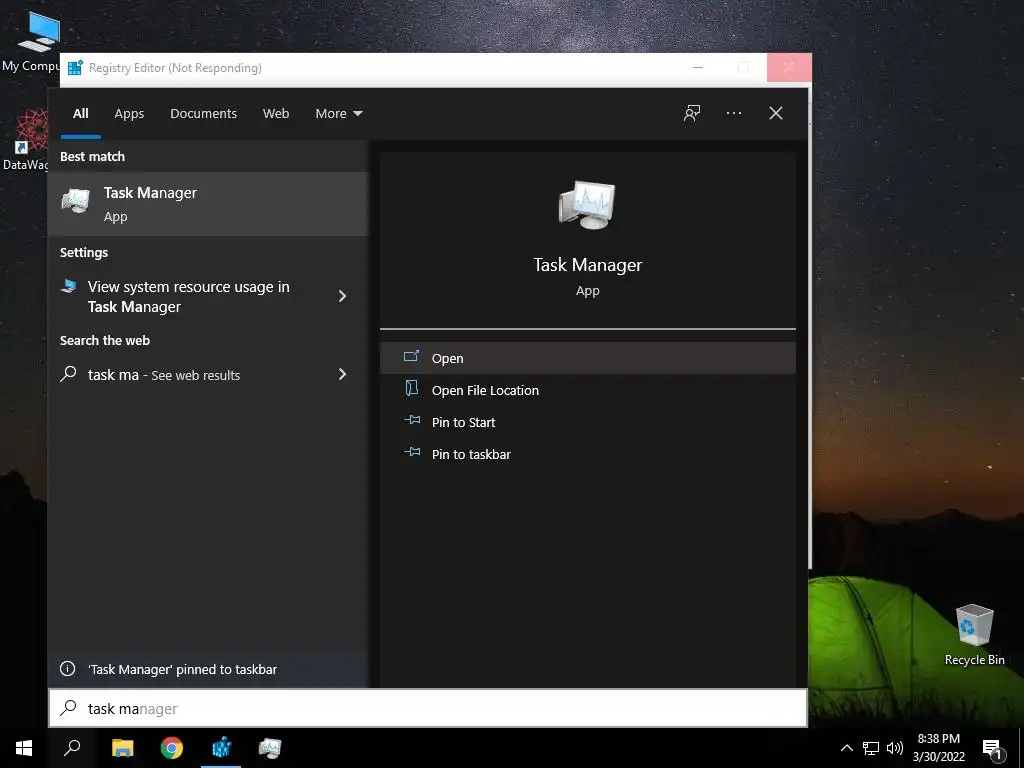This screenshot has height=768, width=1024.
Task: Open the Windows Start button
Action: 24,748
